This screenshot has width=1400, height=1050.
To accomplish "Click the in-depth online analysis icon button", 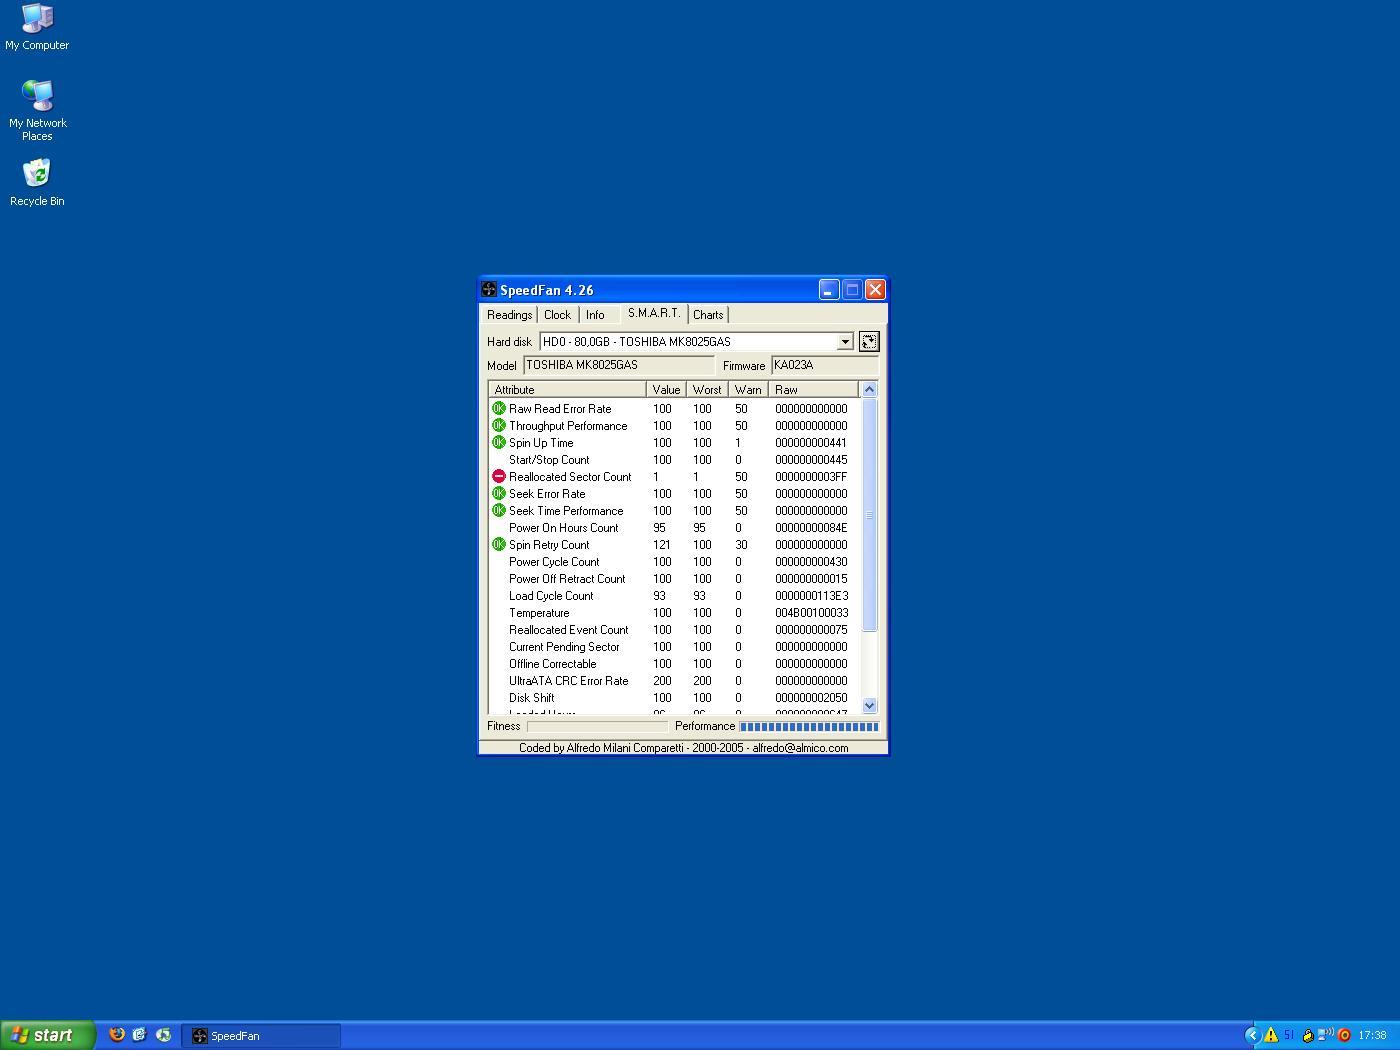I will coord(868,341).
